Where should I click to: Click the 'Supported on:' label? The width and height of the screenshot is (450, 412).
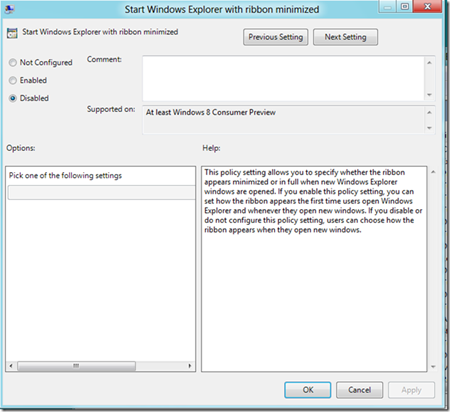tap(111, 109)
